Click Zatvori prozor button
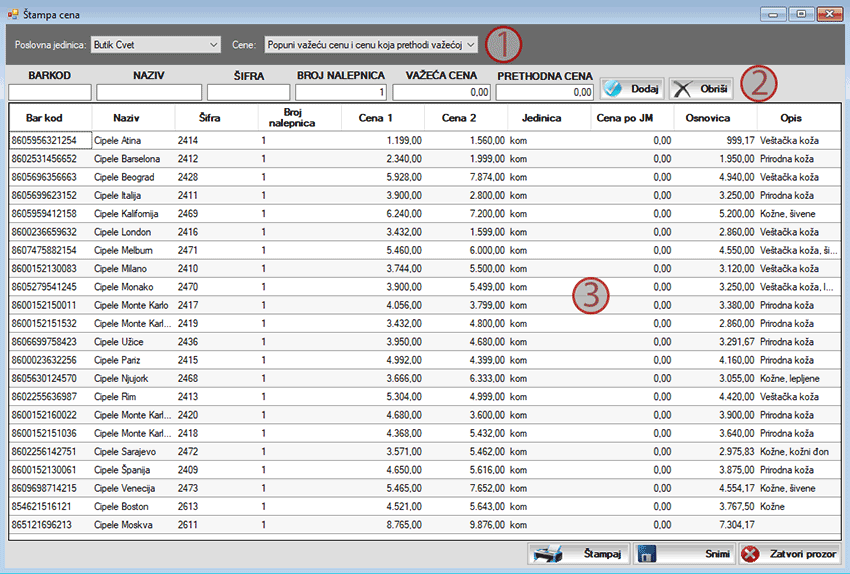This screenshot has width=850, height=574. (789, 554)
